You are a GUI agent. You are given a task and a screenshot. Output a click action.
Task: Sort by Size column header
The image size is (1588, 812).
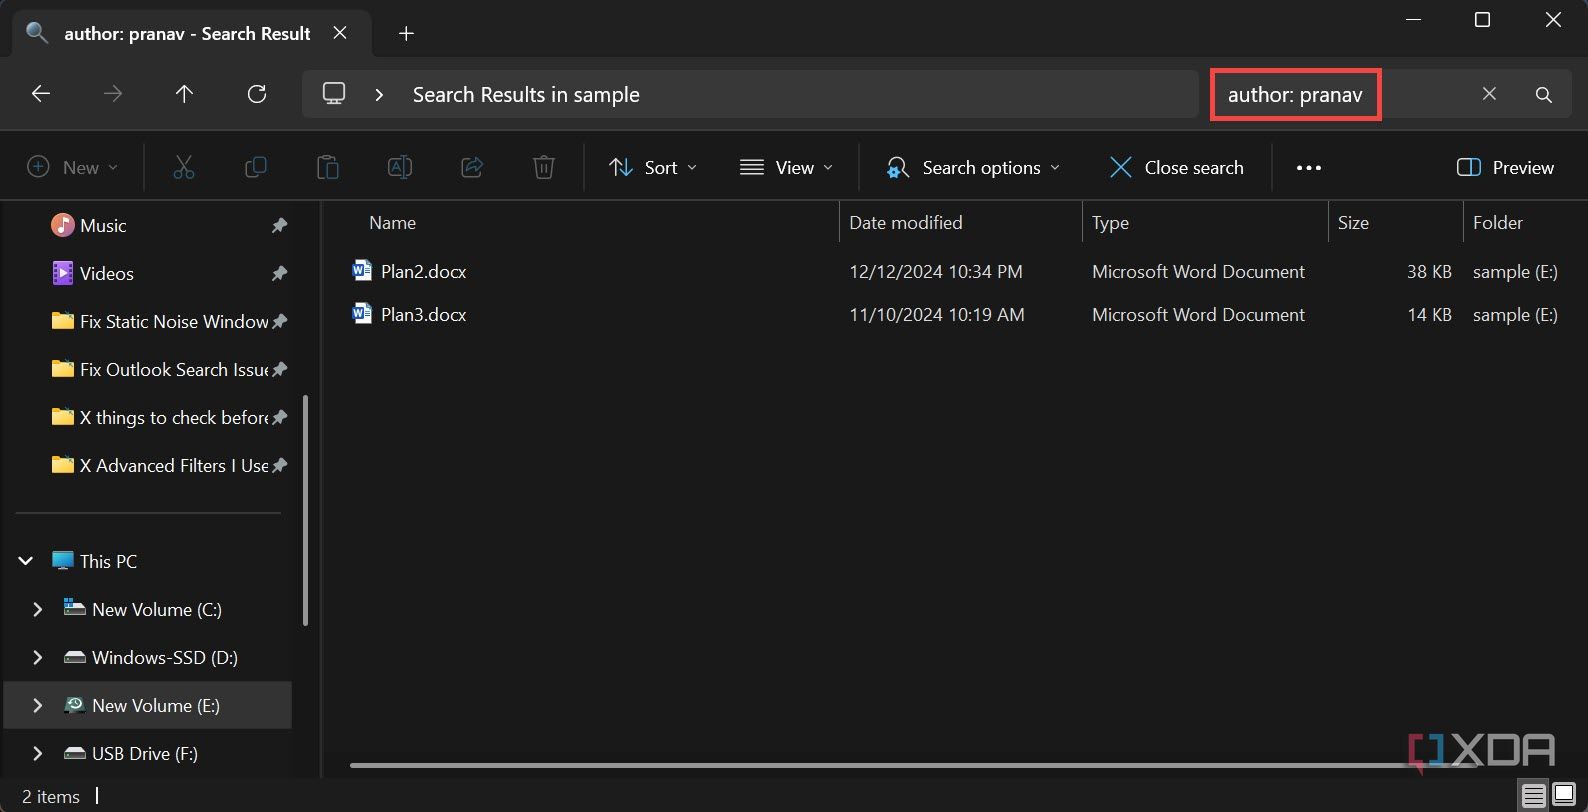pyautogui.click(x=1353, y=223)
